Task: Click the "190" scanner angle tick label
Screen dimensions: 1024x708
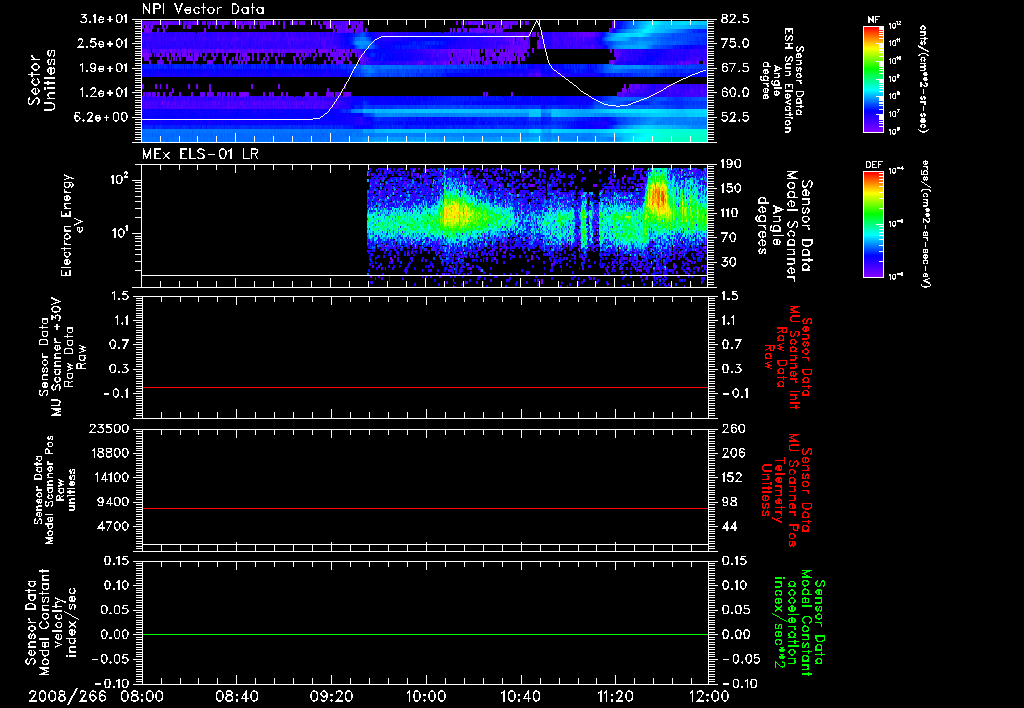Action: 731,164
